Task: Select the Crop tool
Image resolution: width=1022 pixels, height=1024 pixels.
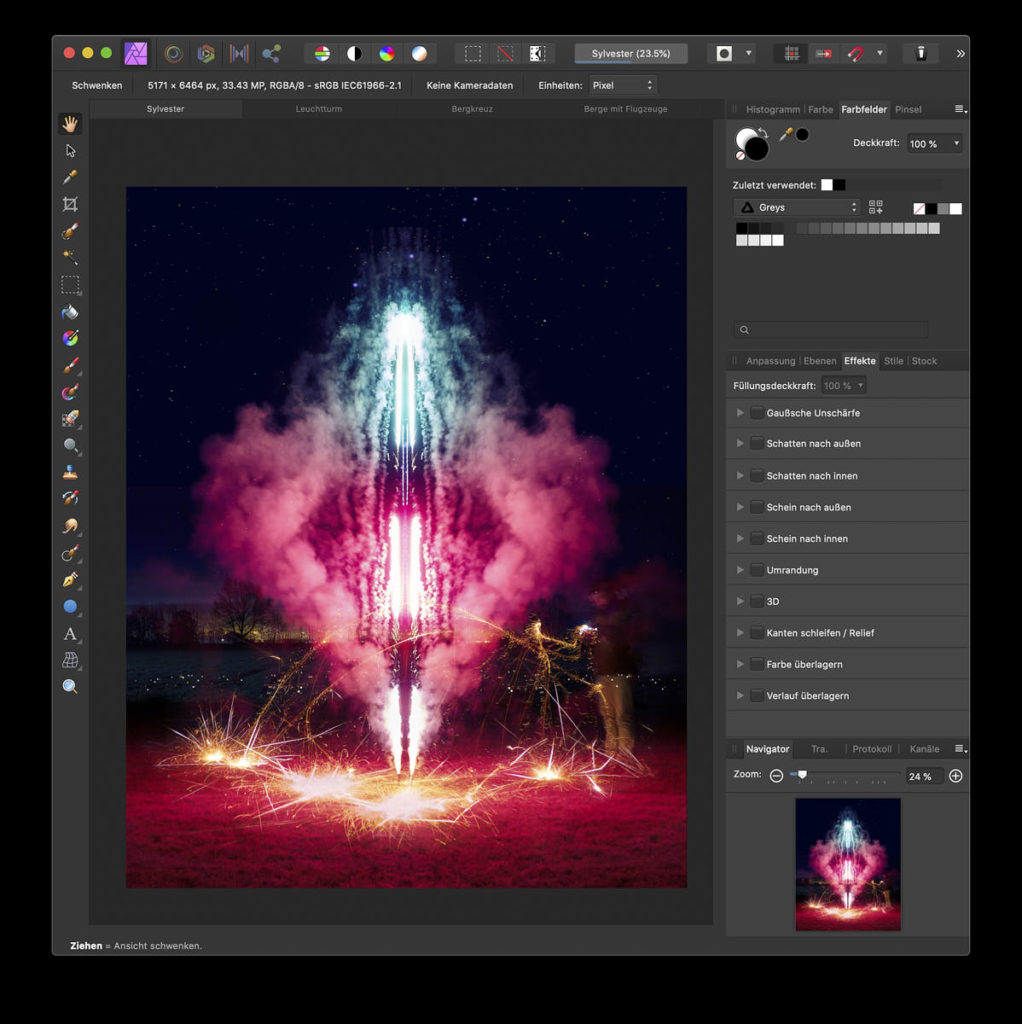Action: pyautogui.click(x=70, y=204)
